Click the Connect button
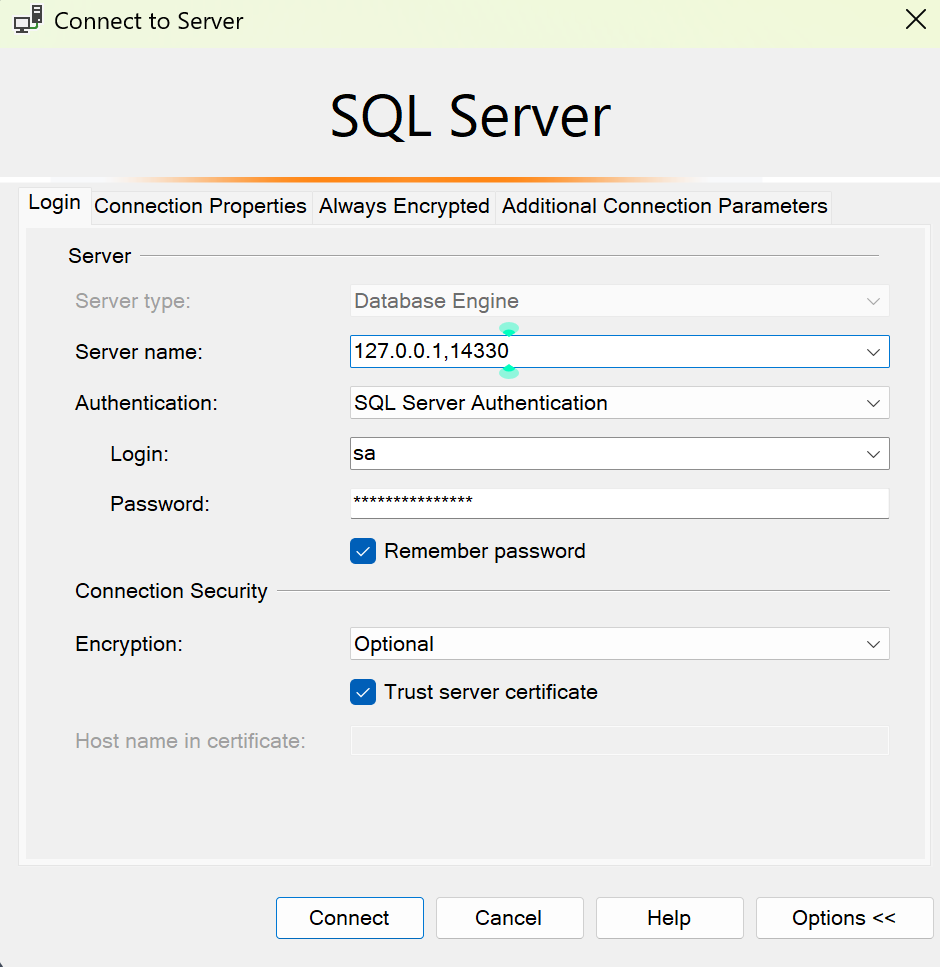This screenshot has height=967, width=940. 350,918
